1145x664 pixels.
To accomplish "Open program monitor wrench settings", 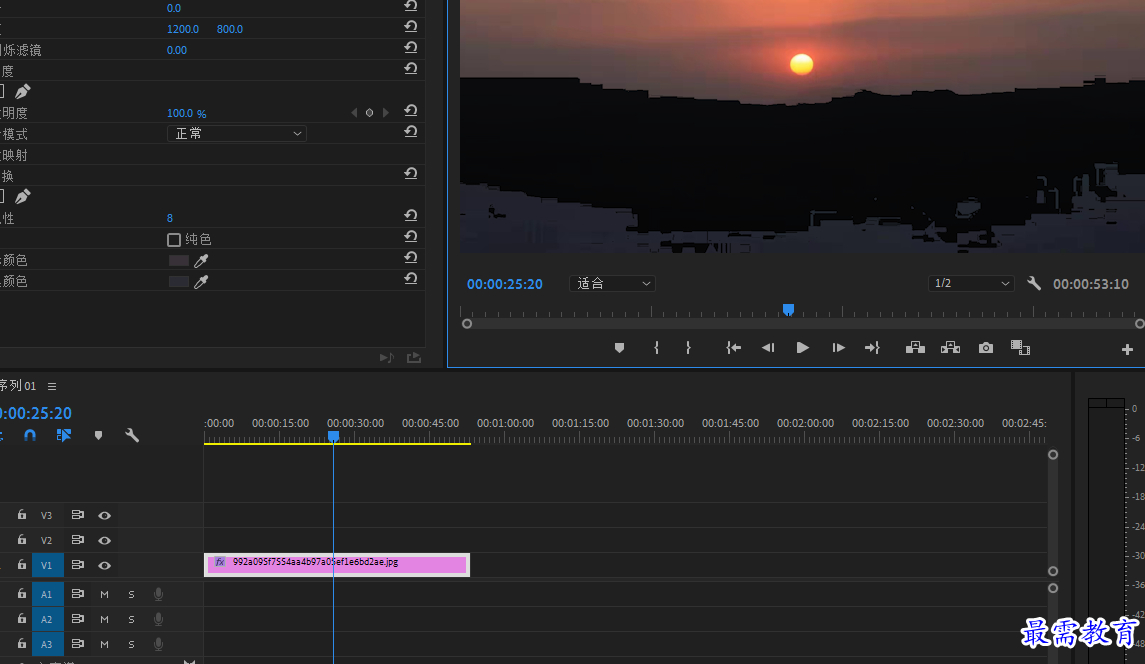I will [x=1033, y=283].
